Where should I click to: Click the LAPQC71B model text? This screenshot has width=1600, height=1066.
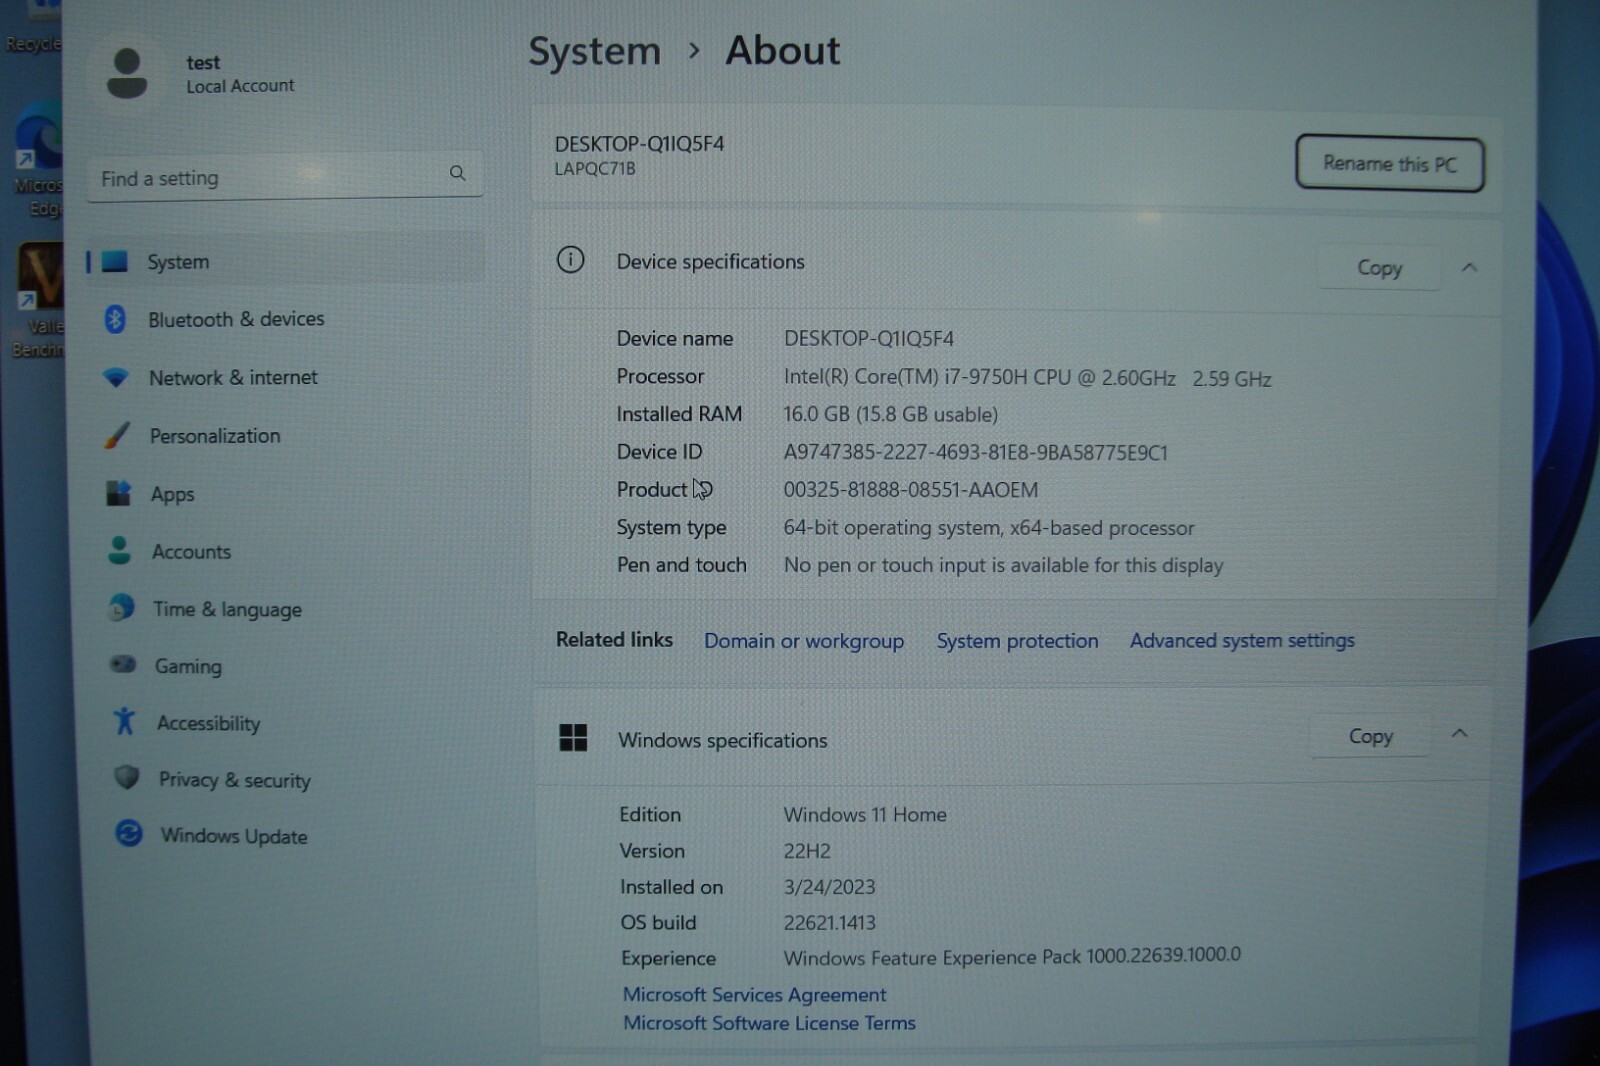coord(594,169)
